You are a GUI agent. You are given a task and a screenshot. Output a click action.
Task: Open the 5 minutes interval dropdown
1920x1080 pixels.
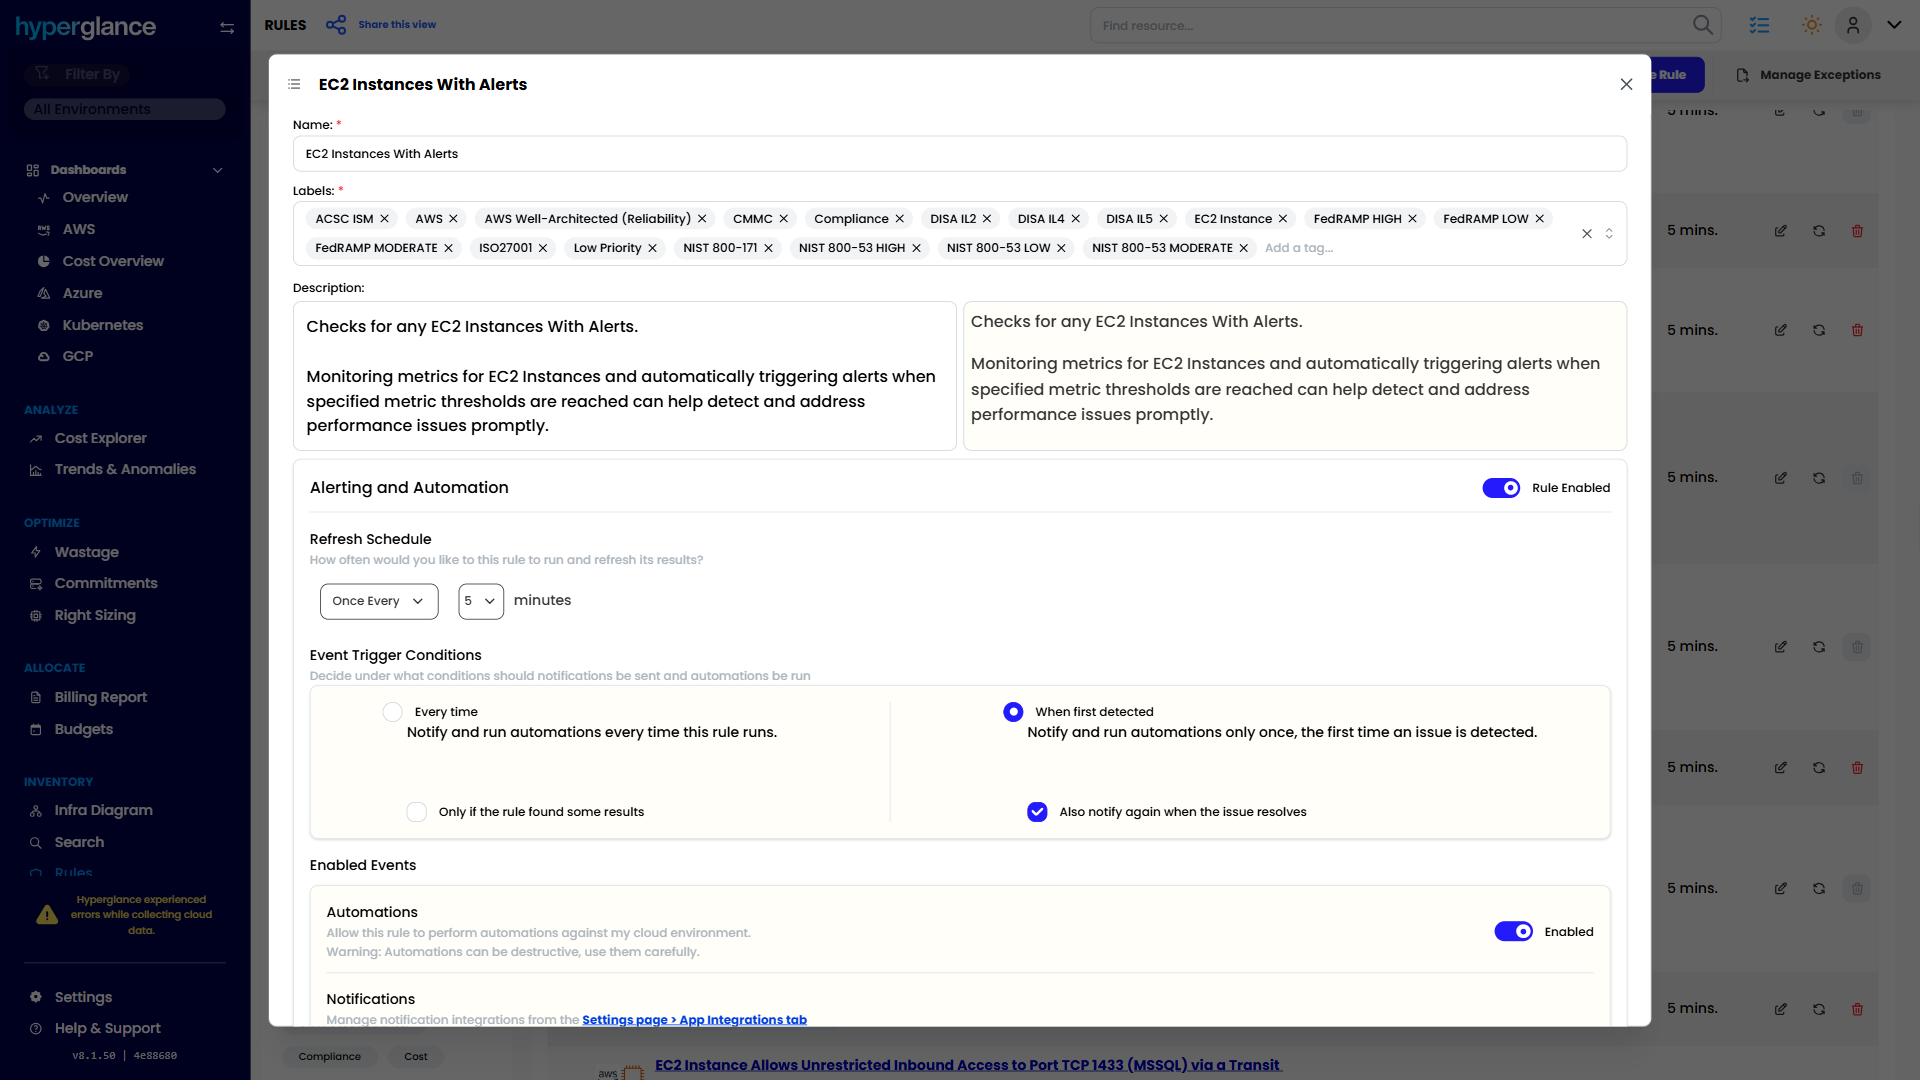click(480, 601)
